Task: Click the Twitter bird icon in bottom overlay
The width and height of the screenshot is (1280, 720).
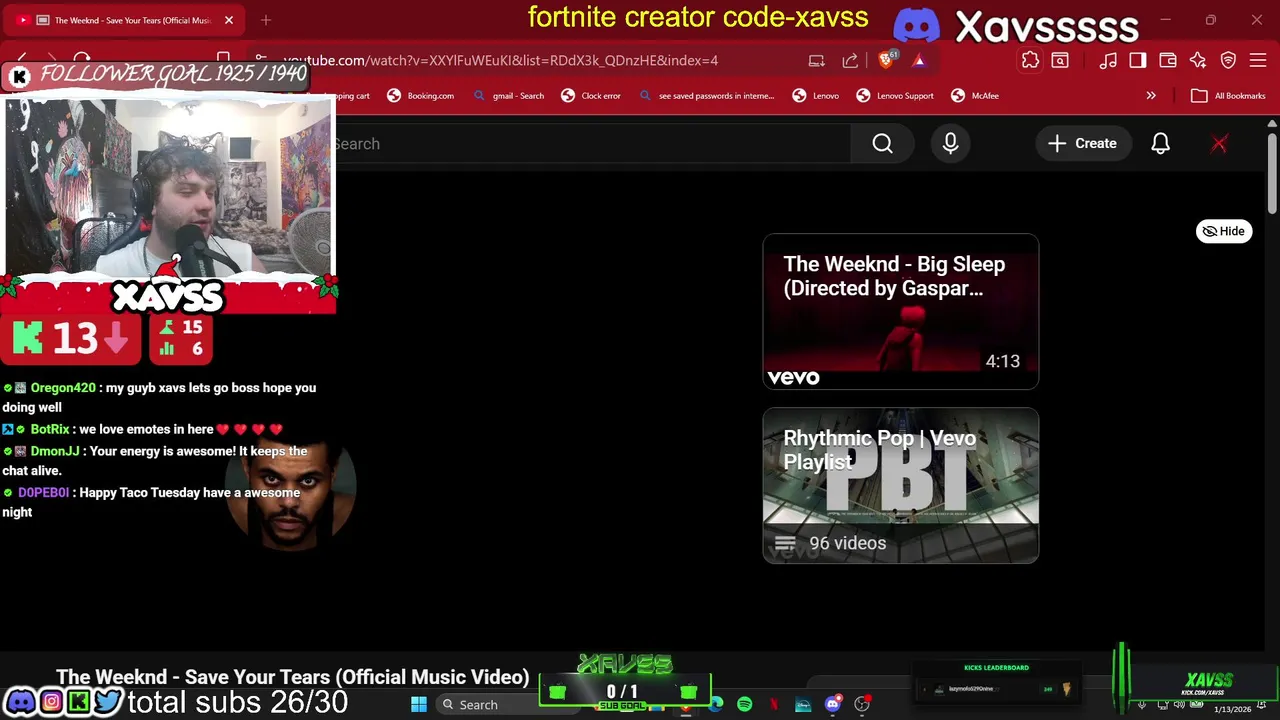Action: point(108,702)
